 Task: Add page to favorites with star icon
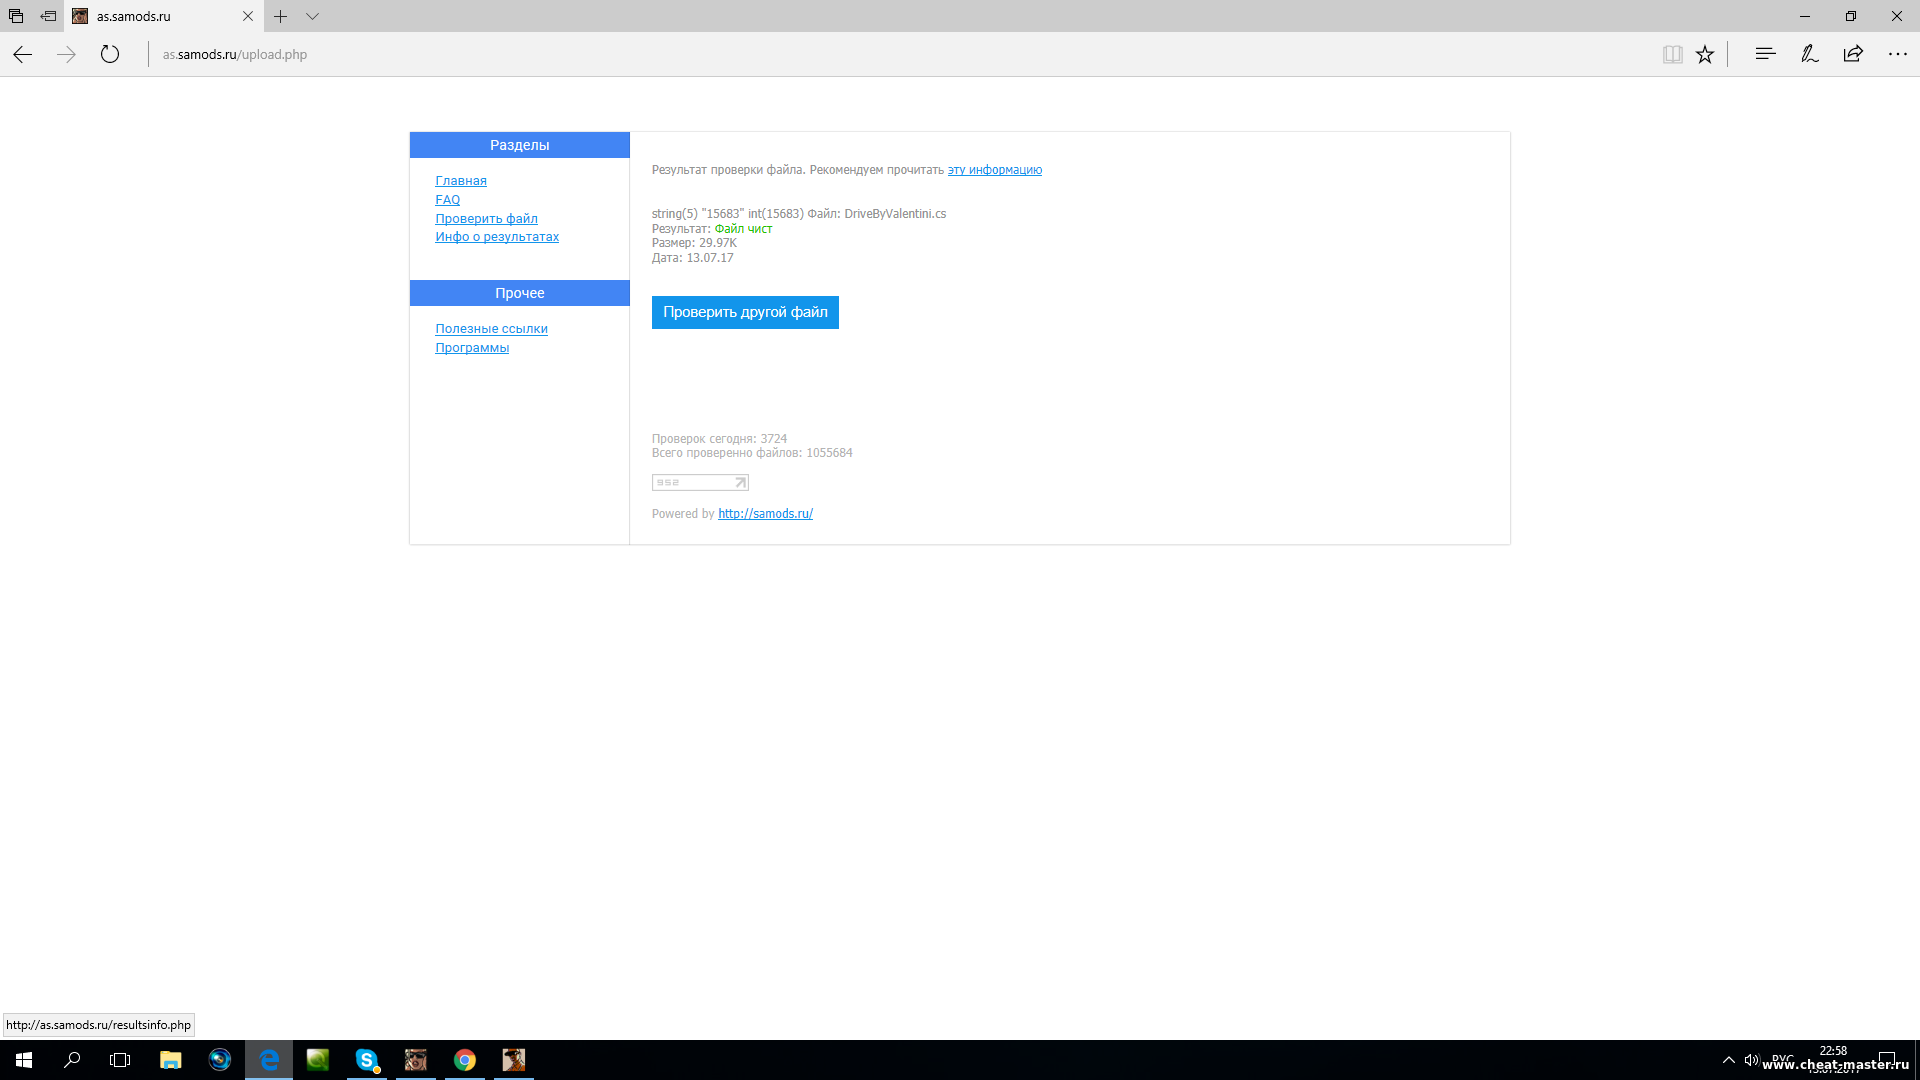click(1705, 54)
